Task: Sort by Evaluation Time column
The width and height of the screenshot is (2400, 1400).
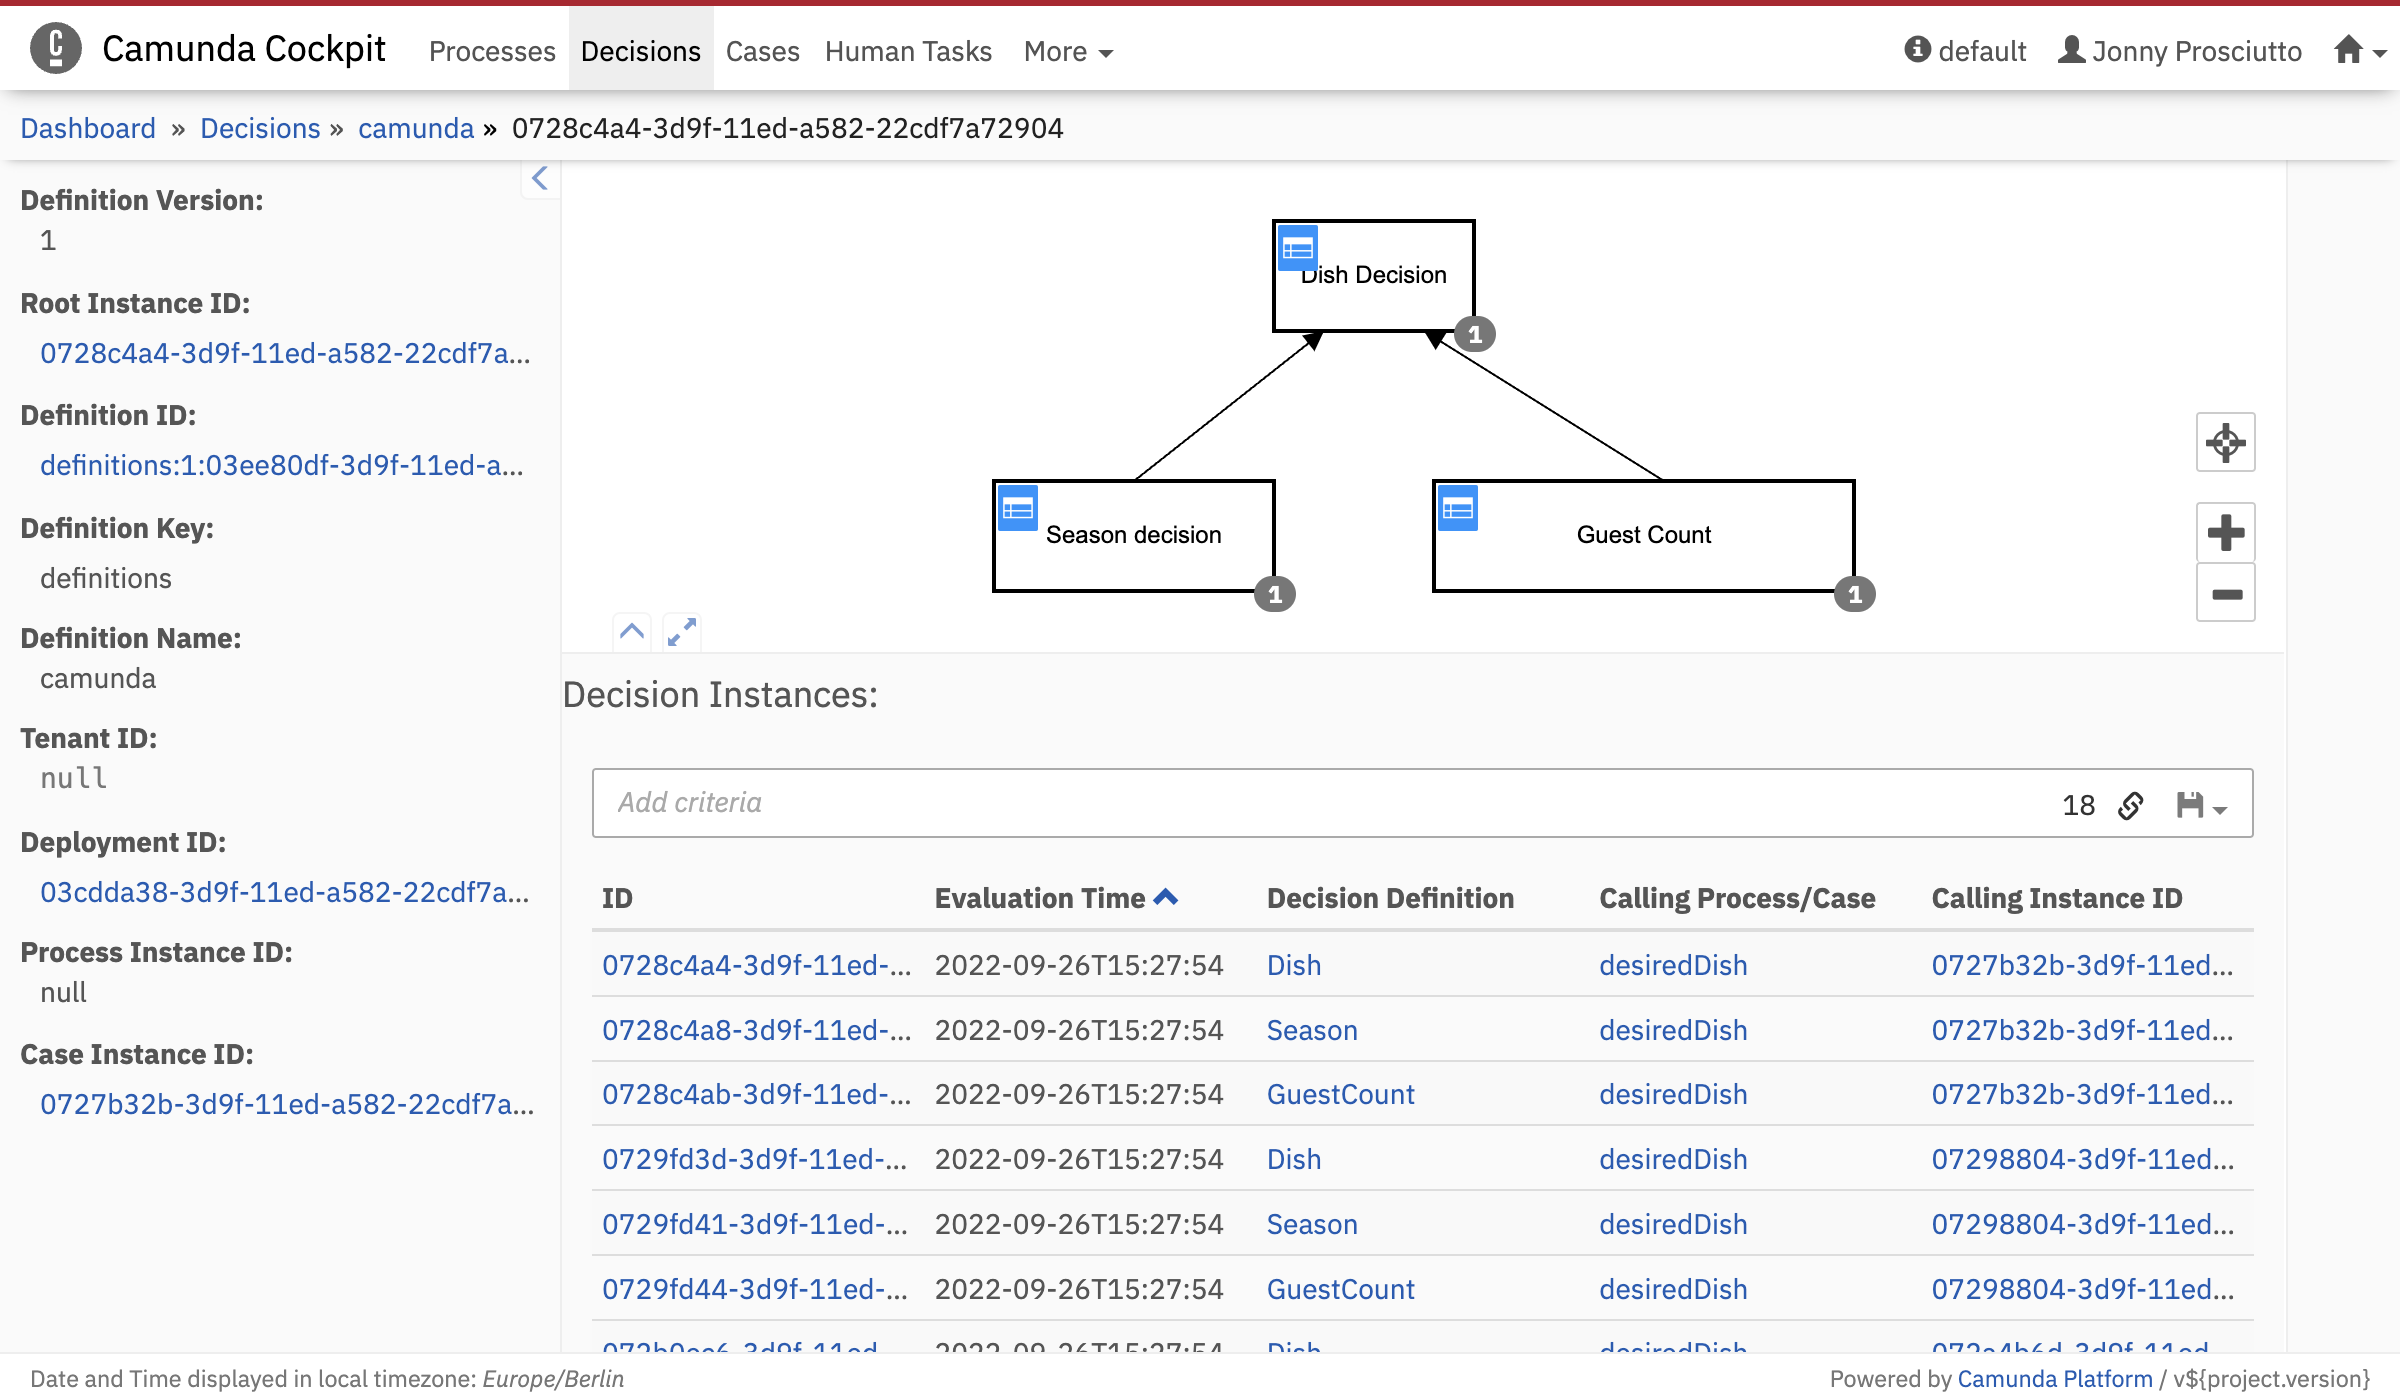Action: [x=1056, y=898]
